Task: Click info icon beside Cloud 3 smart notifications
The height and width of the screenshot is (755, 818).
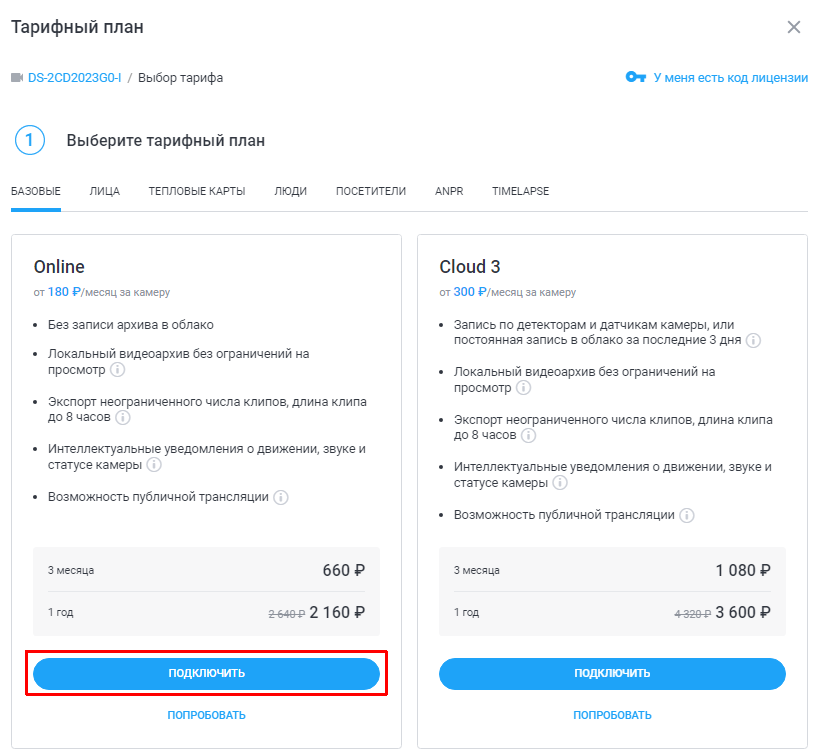Action: [x=559, y=483]
